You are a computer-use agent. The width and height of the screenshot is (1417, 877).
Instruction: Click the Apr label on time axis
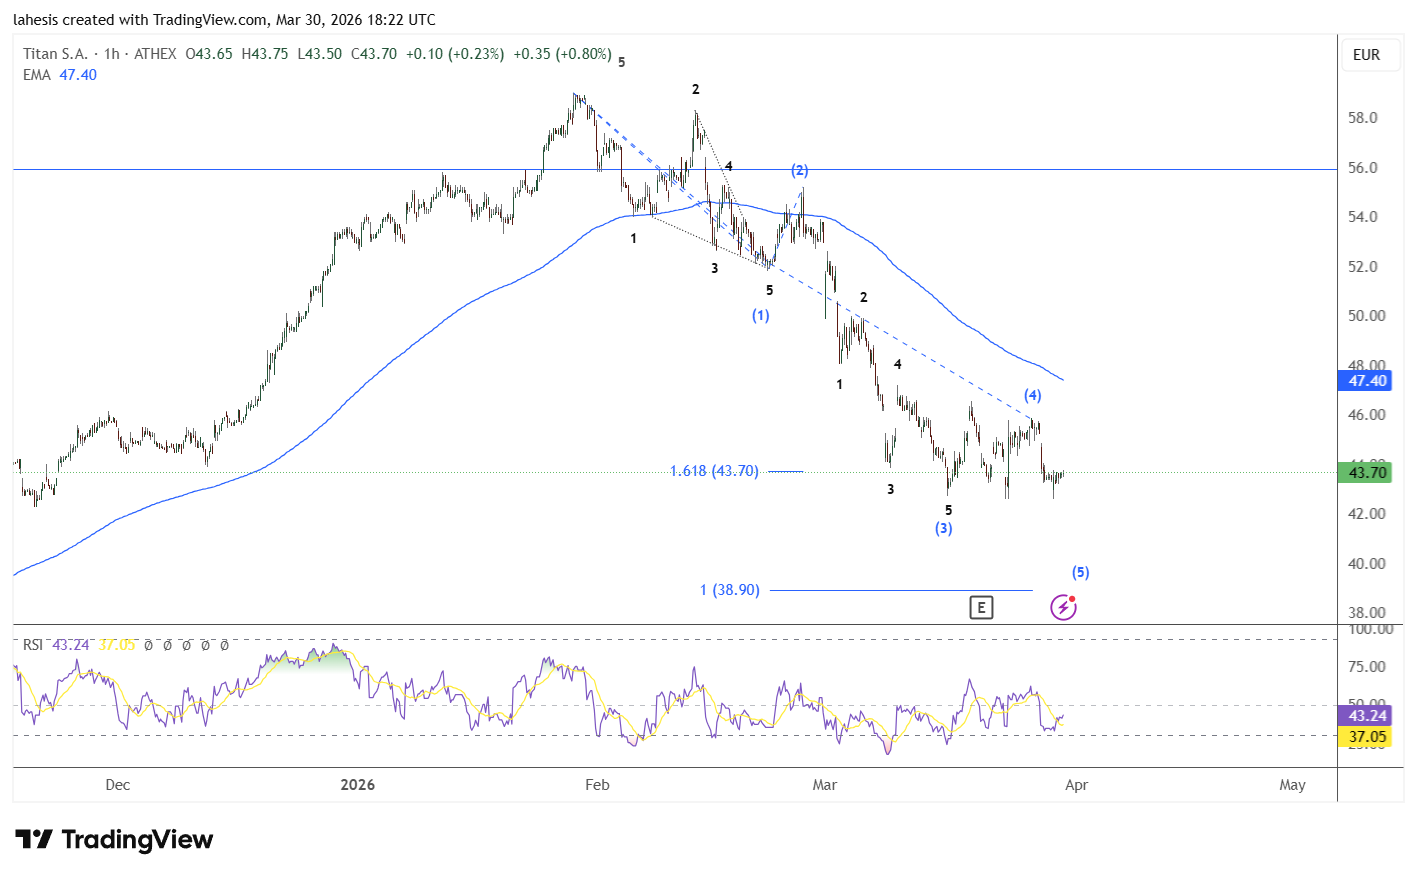(x=1076, y=785)
